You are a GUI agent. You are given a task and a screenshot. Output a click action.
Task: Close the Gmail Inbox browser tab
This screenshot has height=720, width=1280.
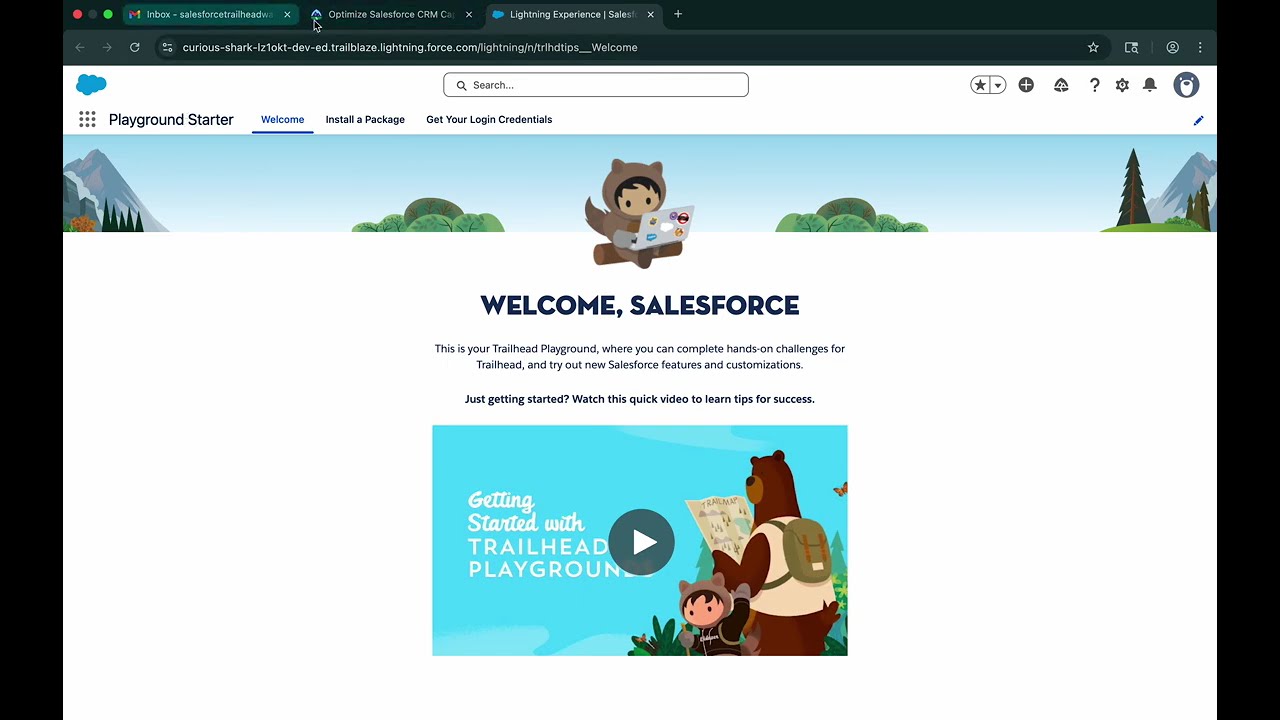click(287, 14)
